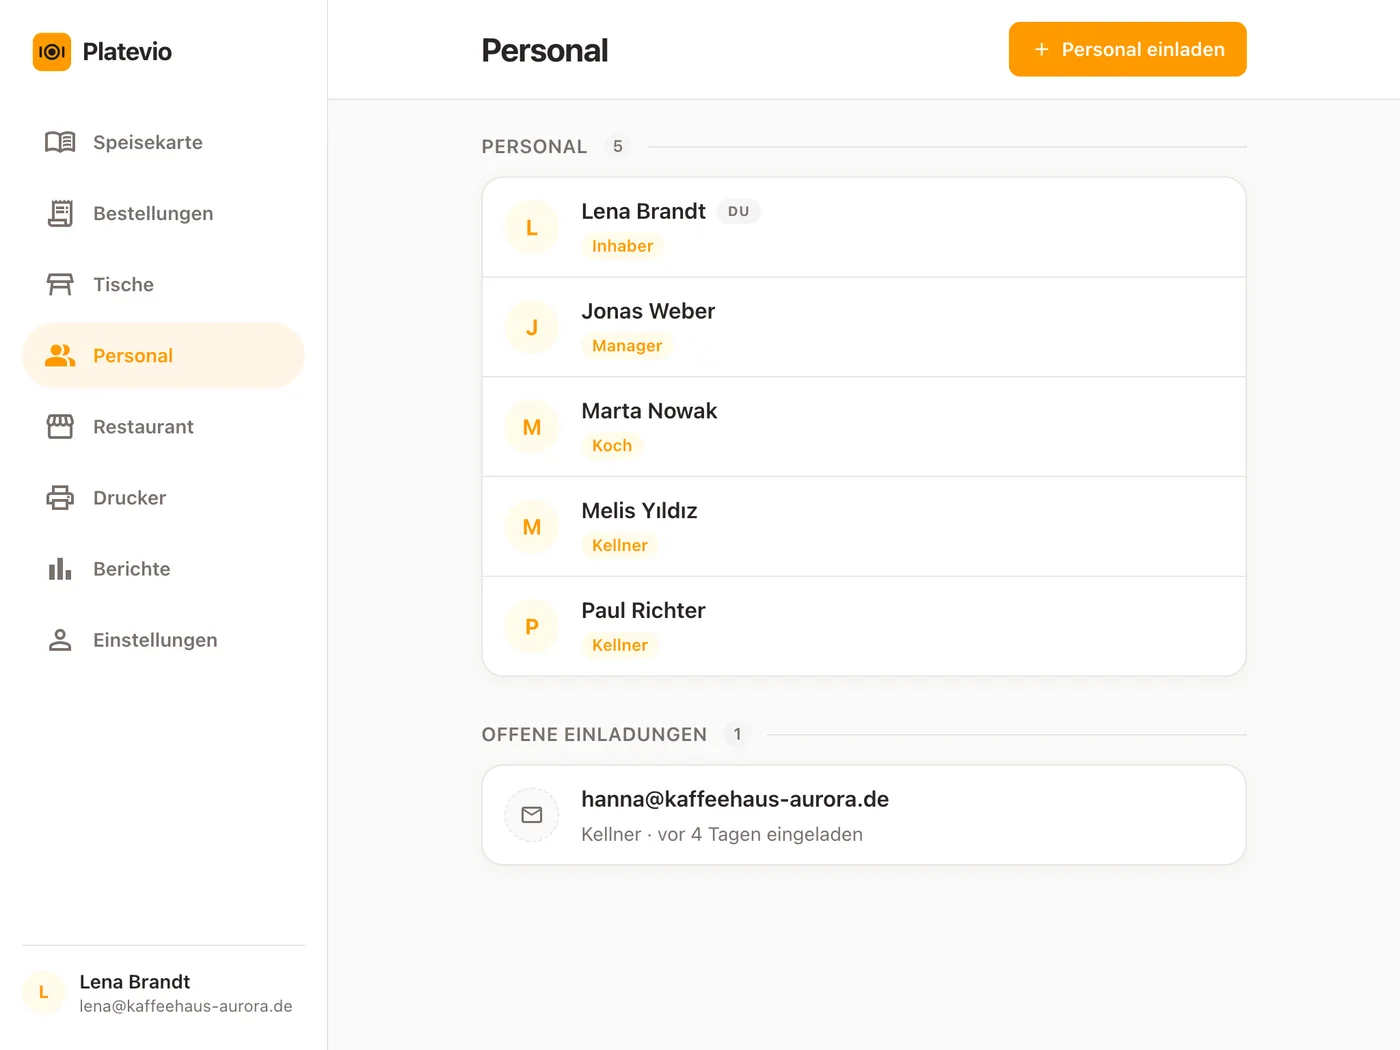Click the Berichte bar chart icon

[x=60, y=568]
